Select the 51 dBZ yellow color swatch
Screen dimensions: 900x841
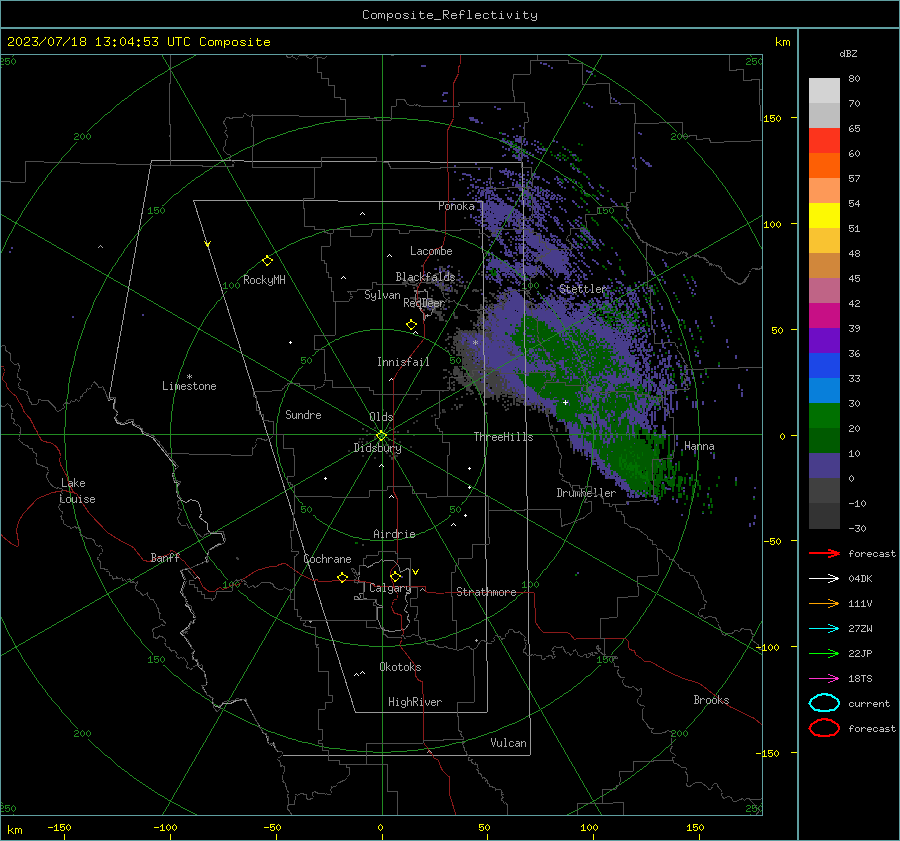[x=824, y=215]
